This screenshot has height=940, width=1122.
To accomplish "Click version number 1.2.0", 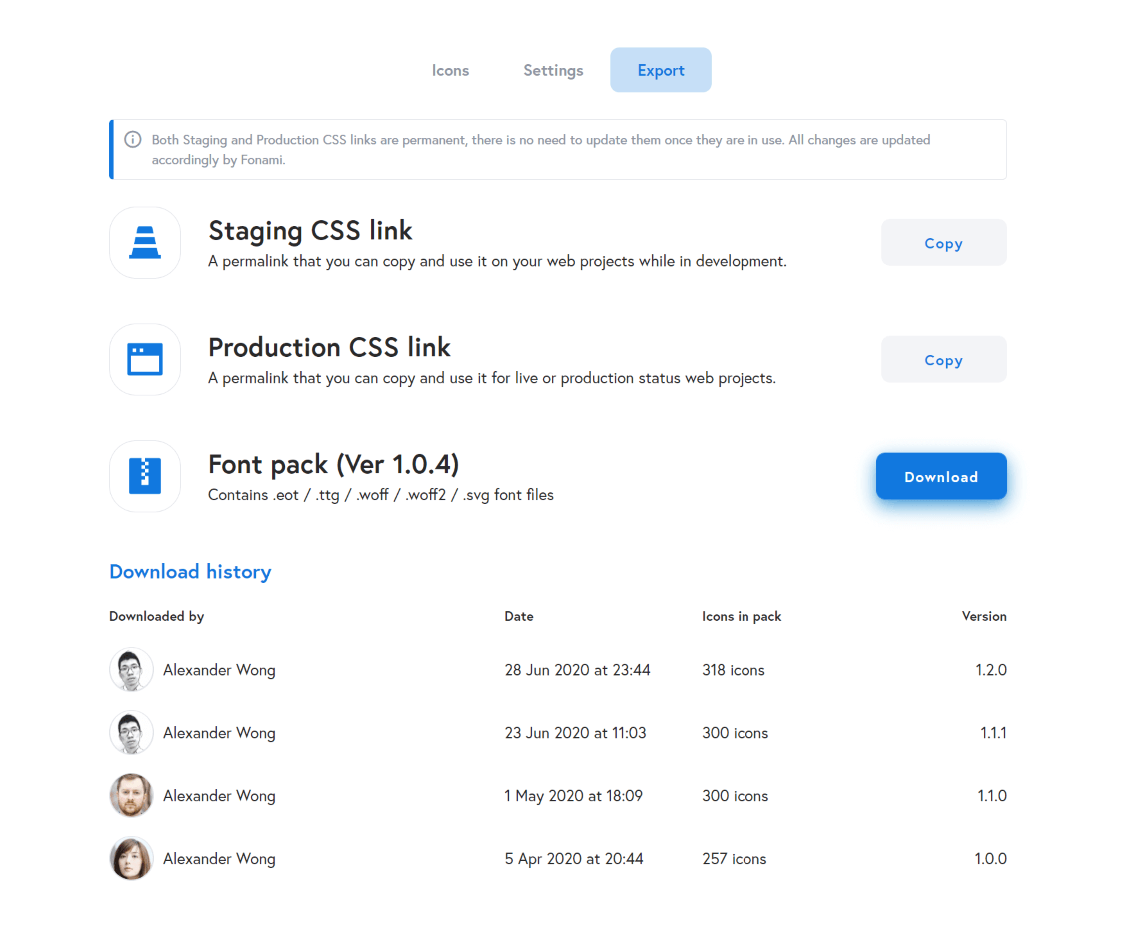I will pos(991,670).
